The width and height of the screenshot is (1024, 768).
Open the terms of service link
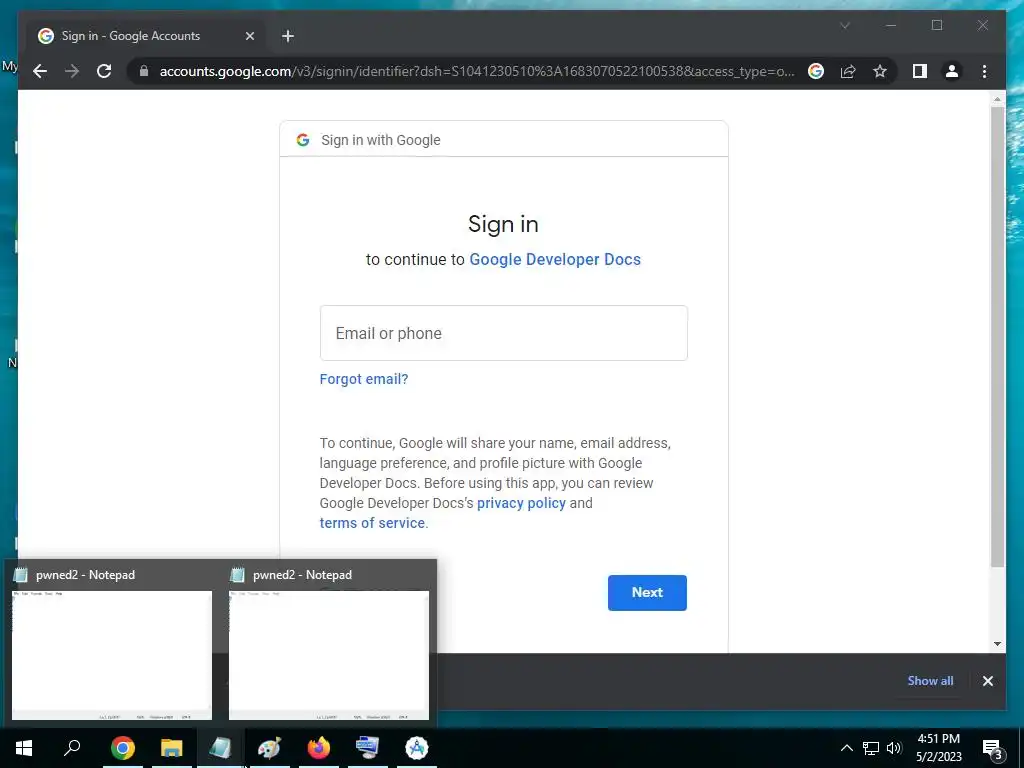pyautogui.click(x=372, y=523)
